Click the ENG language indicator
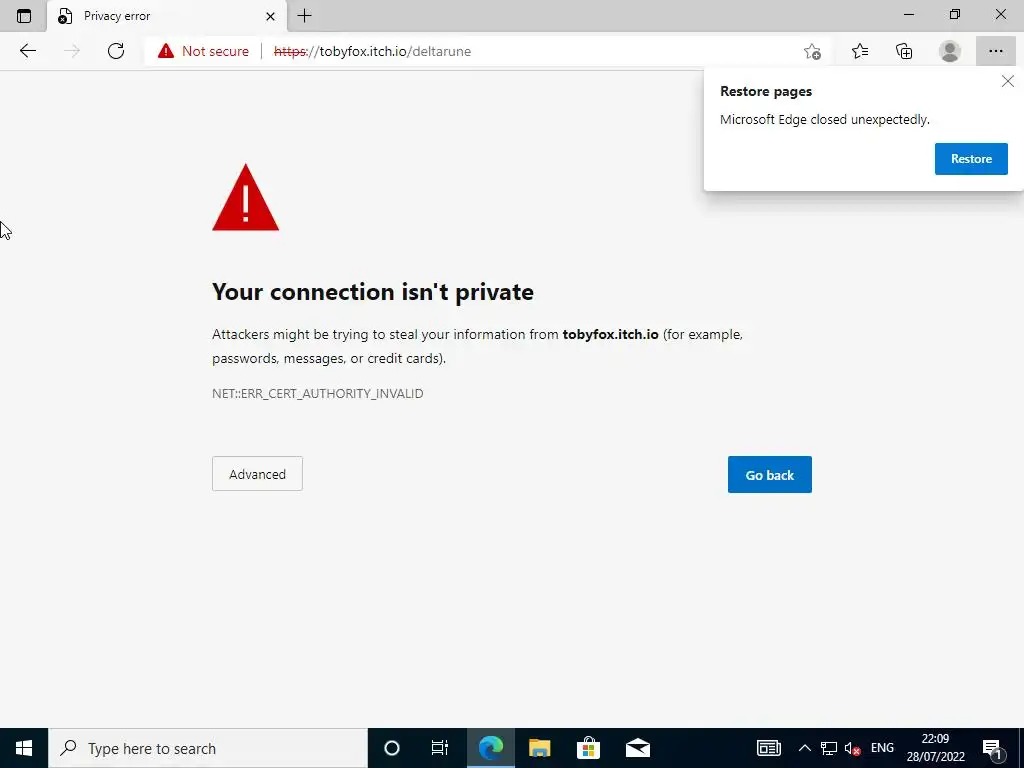This screenshot has width=1024, height=768. (x=882, y=748)
